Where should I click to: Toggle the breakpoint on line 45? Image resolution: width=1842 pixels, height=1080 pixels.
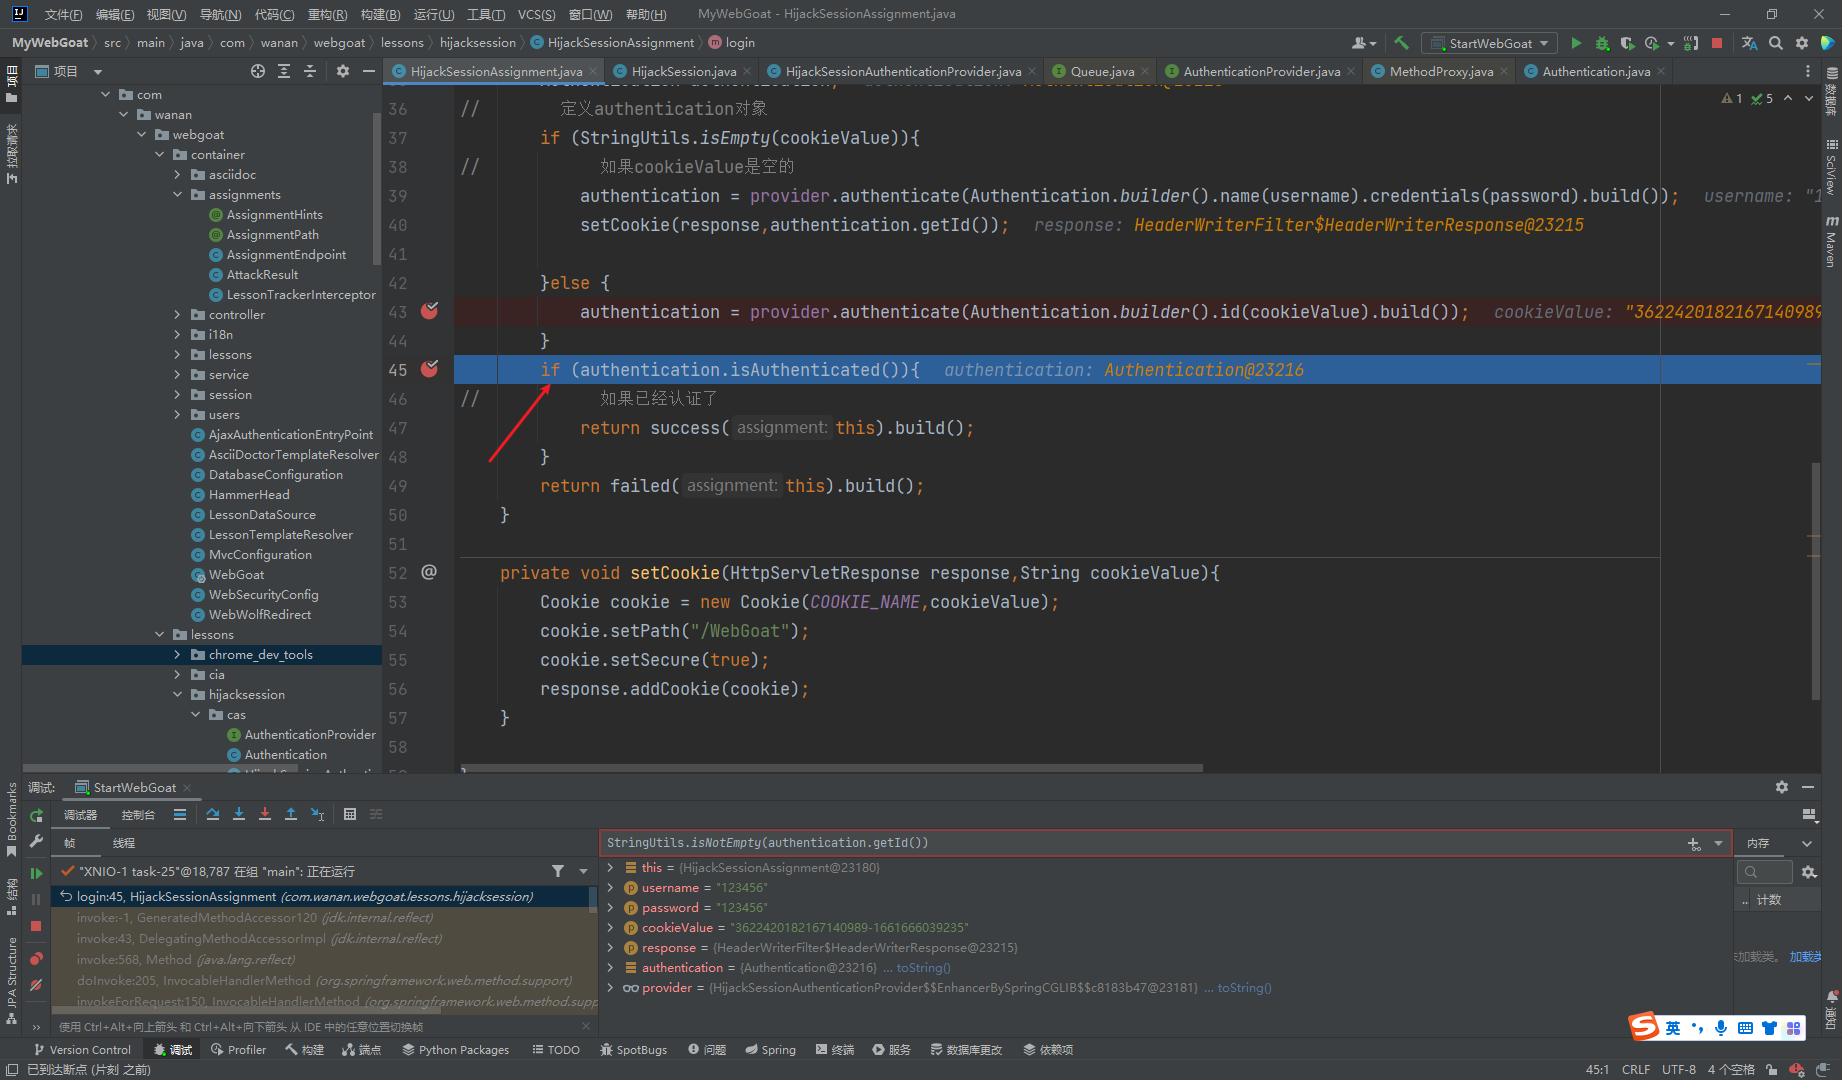click(430, 369)
